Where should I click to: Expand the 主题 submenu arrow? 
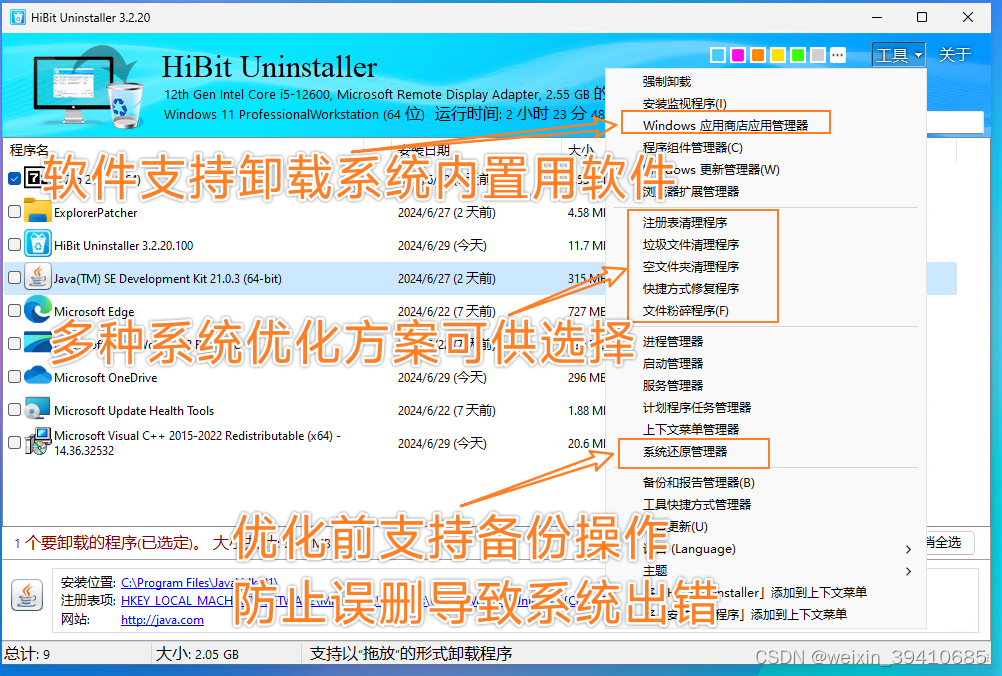(908, 571)
